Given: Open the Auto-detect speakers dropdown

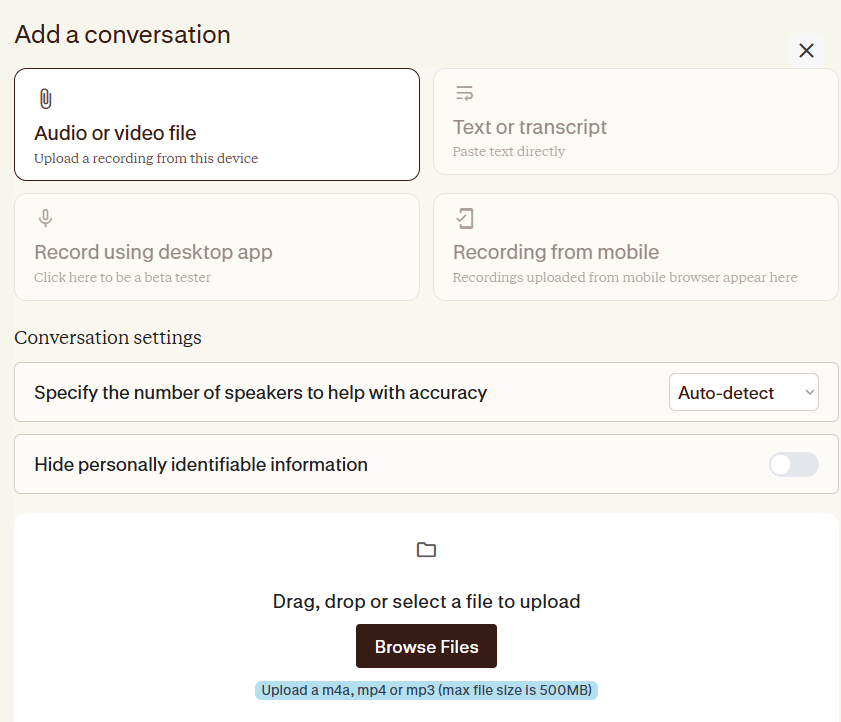Looking at the screenshot, I should [743, 392].
